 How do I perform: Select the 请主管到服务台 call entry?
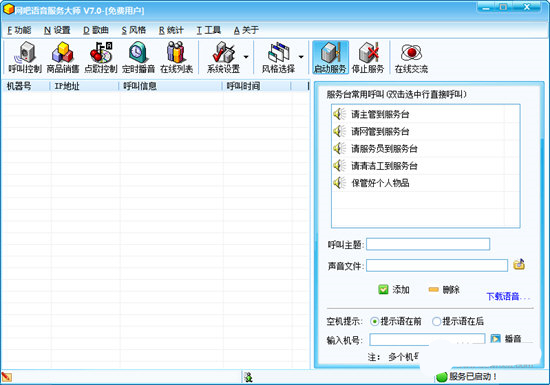pyautogui.click(x=425, y=114)
